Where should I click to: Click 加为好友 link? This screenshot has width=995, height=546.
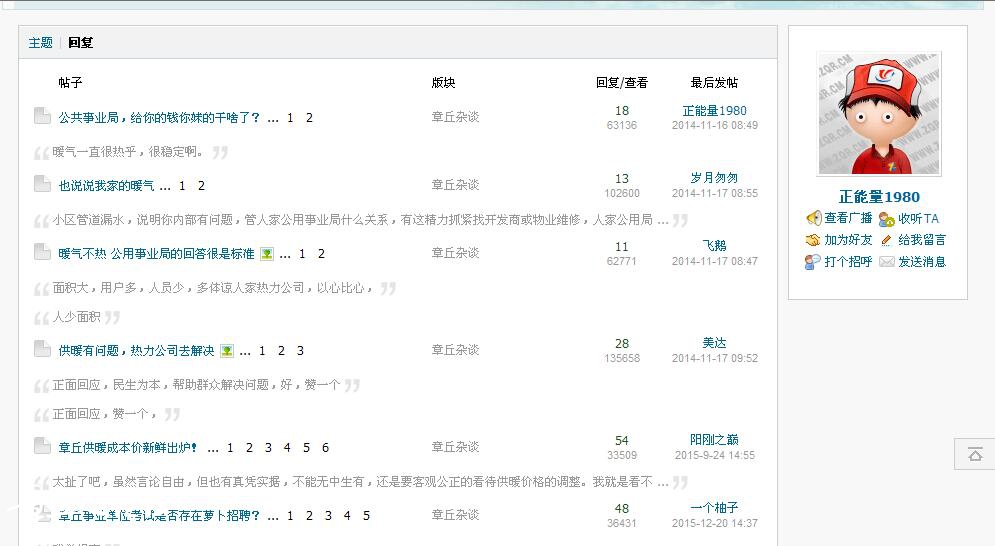(x=848, y=240)
